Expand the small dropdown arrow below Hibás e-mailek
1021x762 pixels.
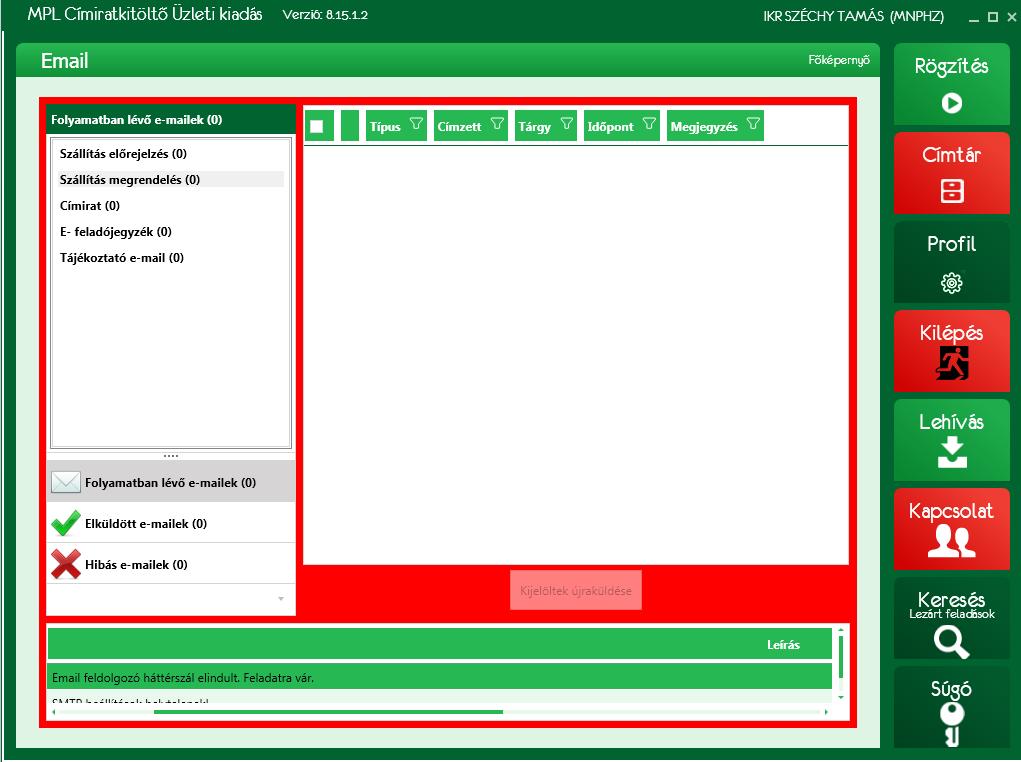point(281,599)
